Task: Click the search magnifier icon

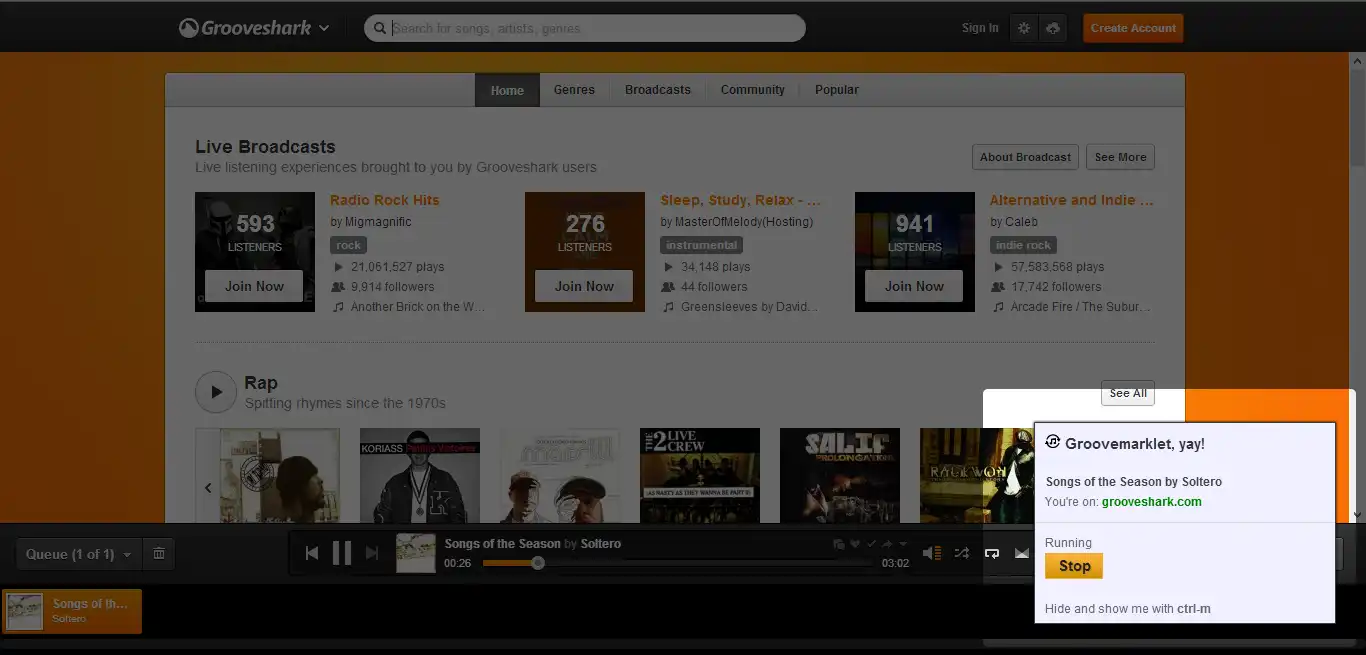Action: click(x=380, y=28)
